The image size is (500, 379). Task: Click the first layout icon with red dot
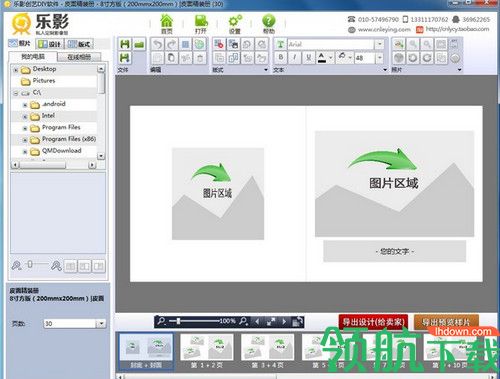[219, 44]
